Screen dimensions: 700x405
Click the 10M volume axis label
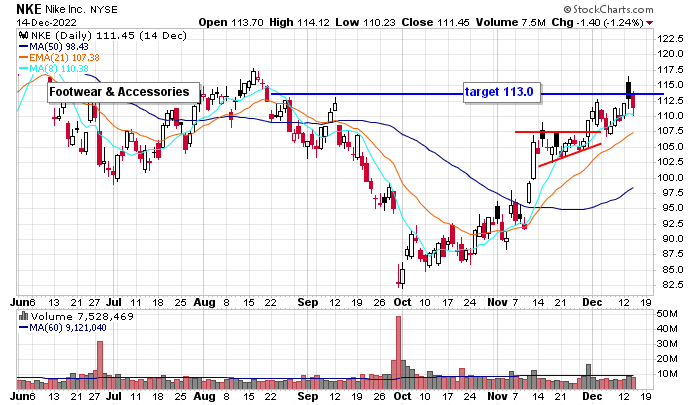point(667,374)
